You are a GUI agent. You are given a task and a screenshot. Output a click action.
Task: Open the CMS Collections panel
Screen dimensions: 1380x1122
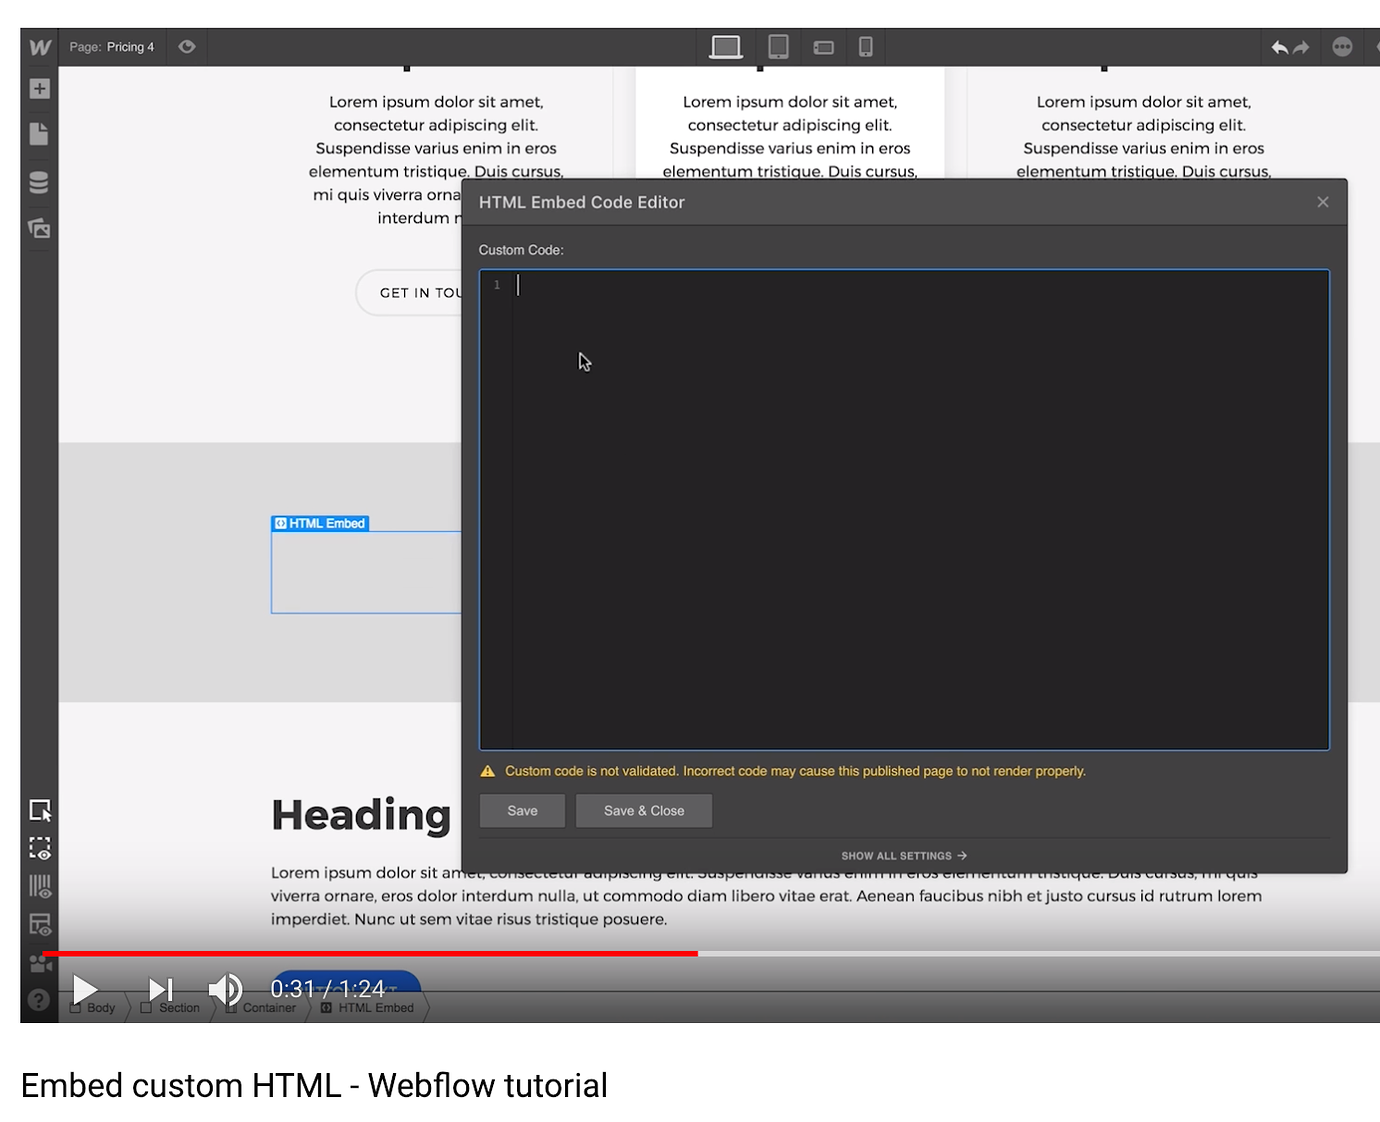[x=39, y=182]
